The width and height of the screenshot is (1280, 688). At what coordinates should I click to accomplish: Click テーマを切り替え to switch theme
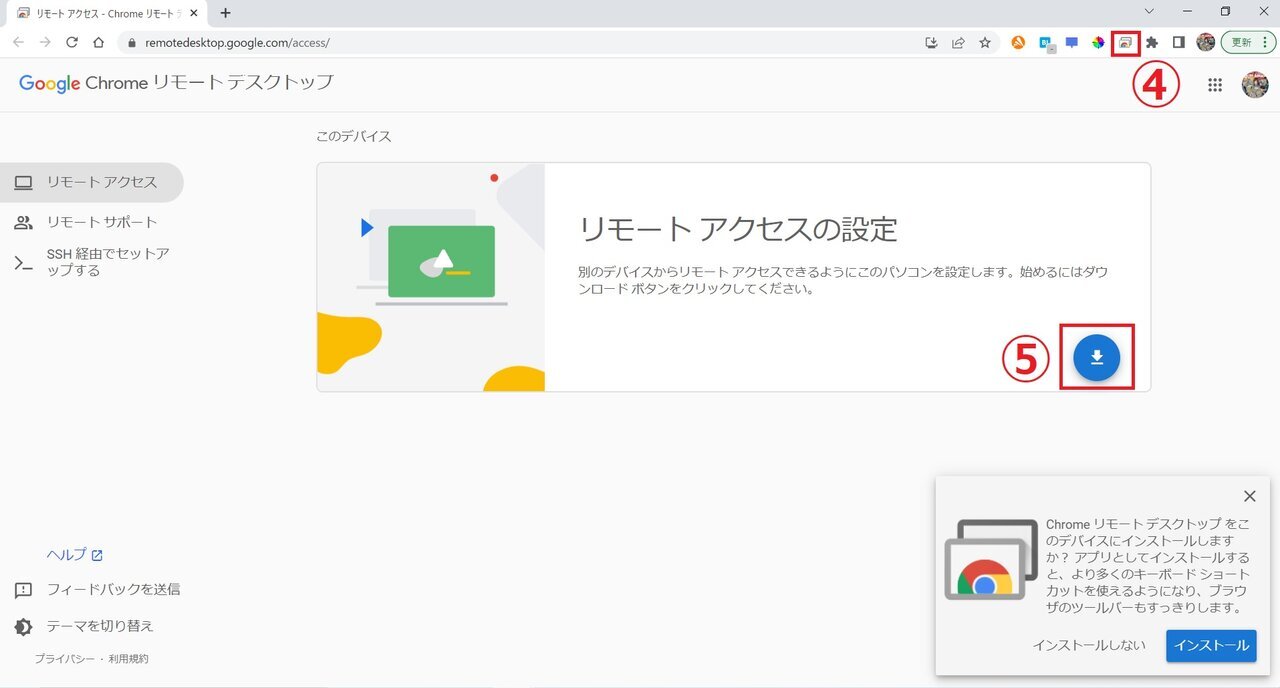tap(84, 626)
